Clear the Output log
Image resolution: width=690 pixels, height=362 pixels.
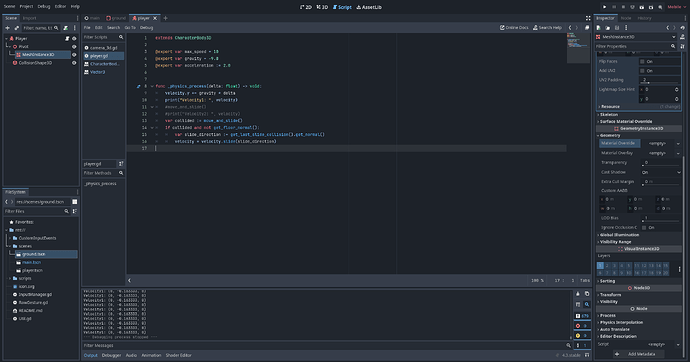578,294
